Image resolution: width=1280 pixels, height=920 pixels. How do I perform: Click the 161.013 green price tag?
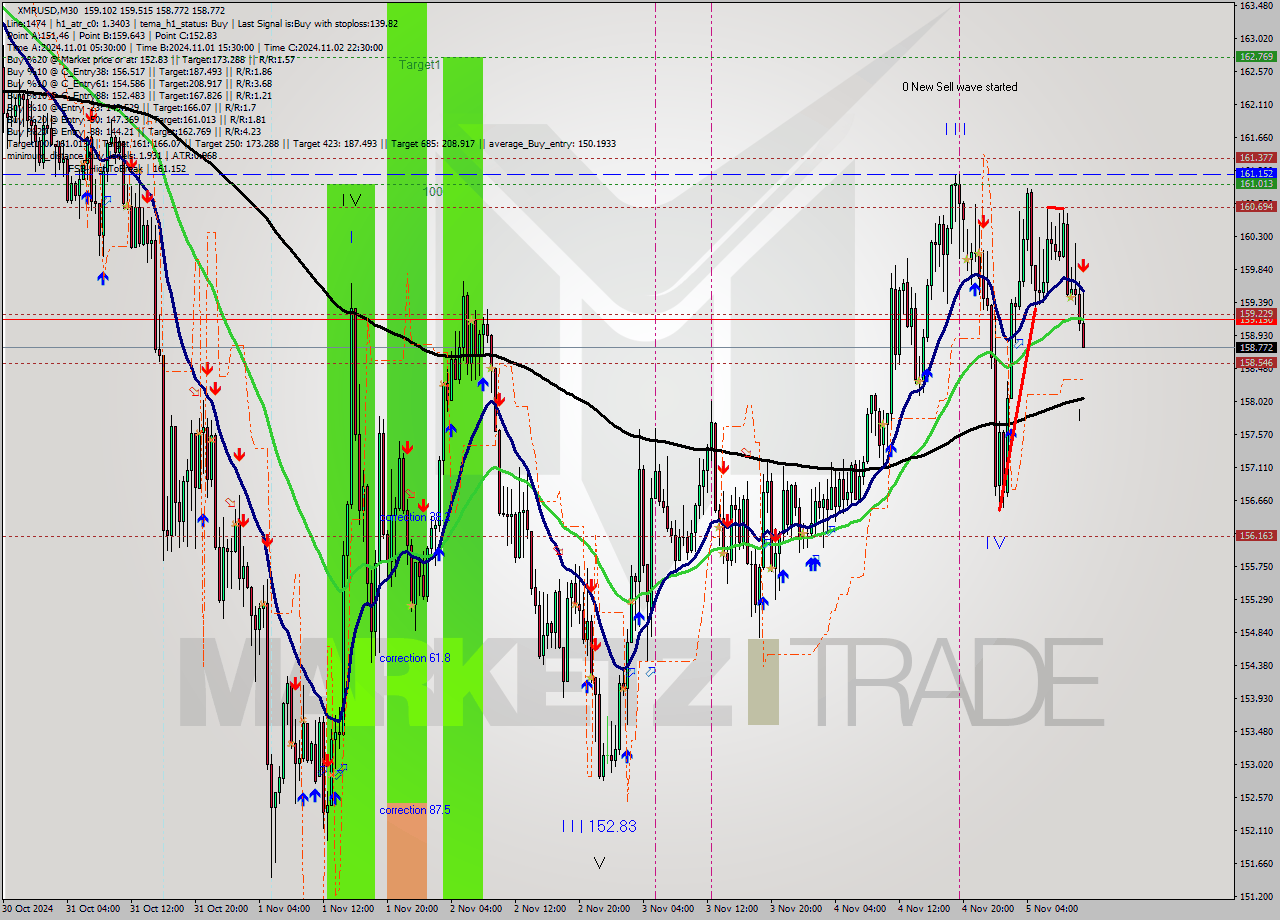pos(1255,183)
